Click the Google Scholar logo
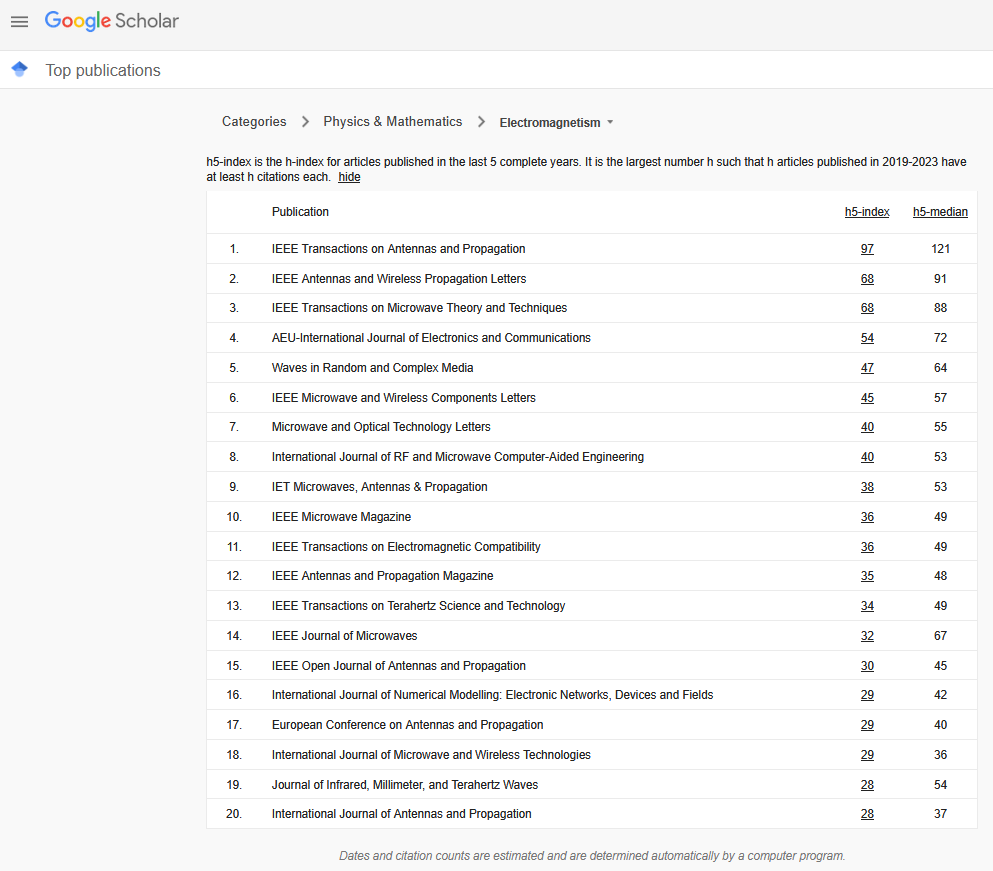993x871 pixels. (111, 21)
